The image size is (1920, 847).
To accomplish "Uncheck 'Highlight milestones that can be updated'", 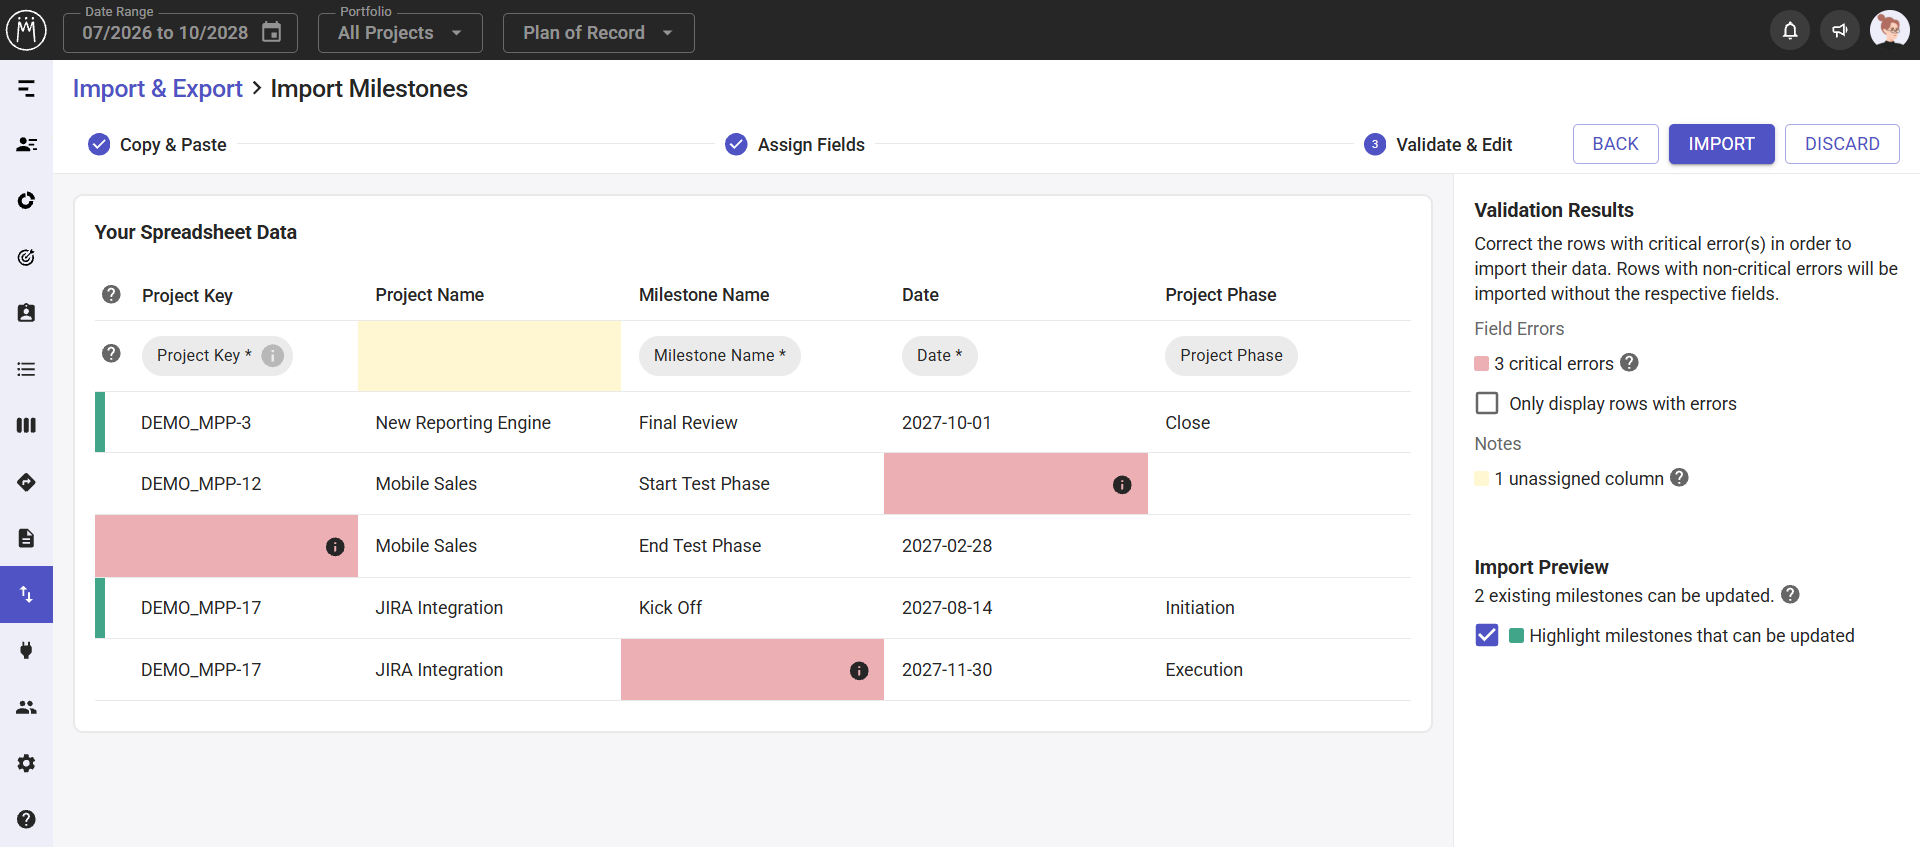I will (1487, 635).
